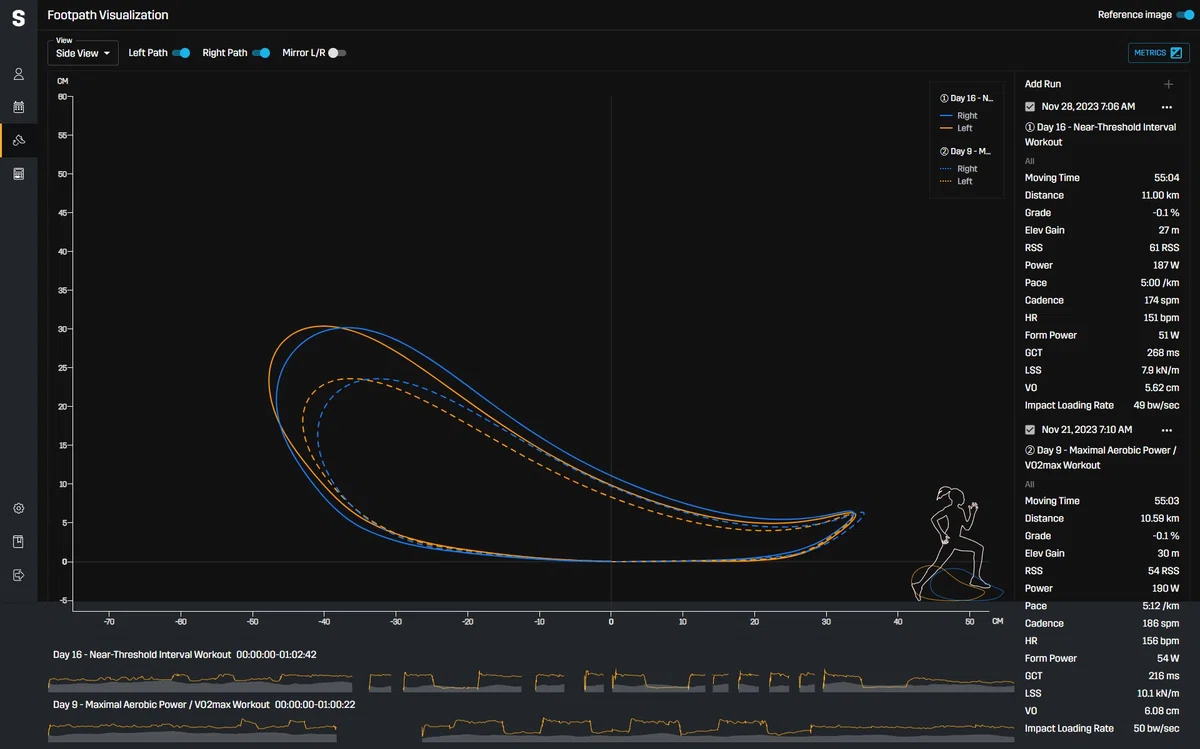Click the Stryd S logo icon

[x=18, y=18]
